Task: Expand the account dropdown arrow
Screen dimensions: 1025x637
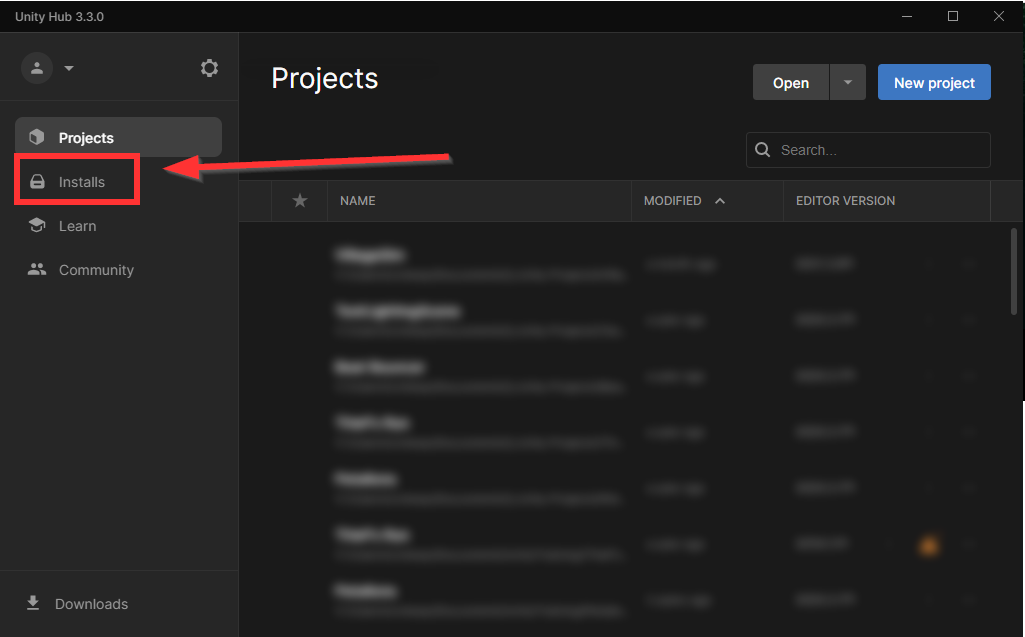Action: [x=69, y=69]
